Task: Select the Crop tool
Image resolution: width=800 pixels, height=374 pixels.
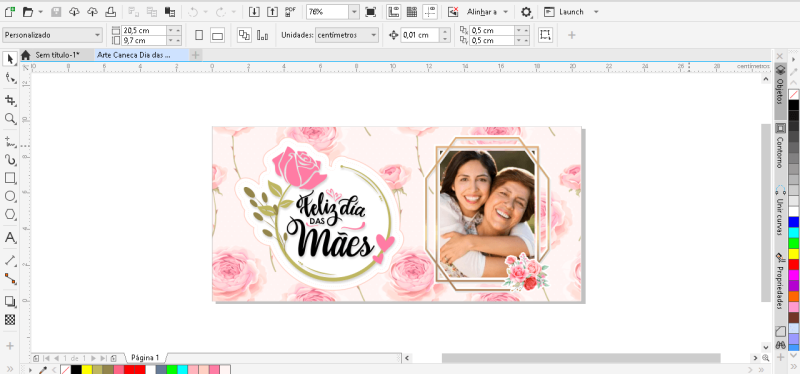Action: point(10,100)
